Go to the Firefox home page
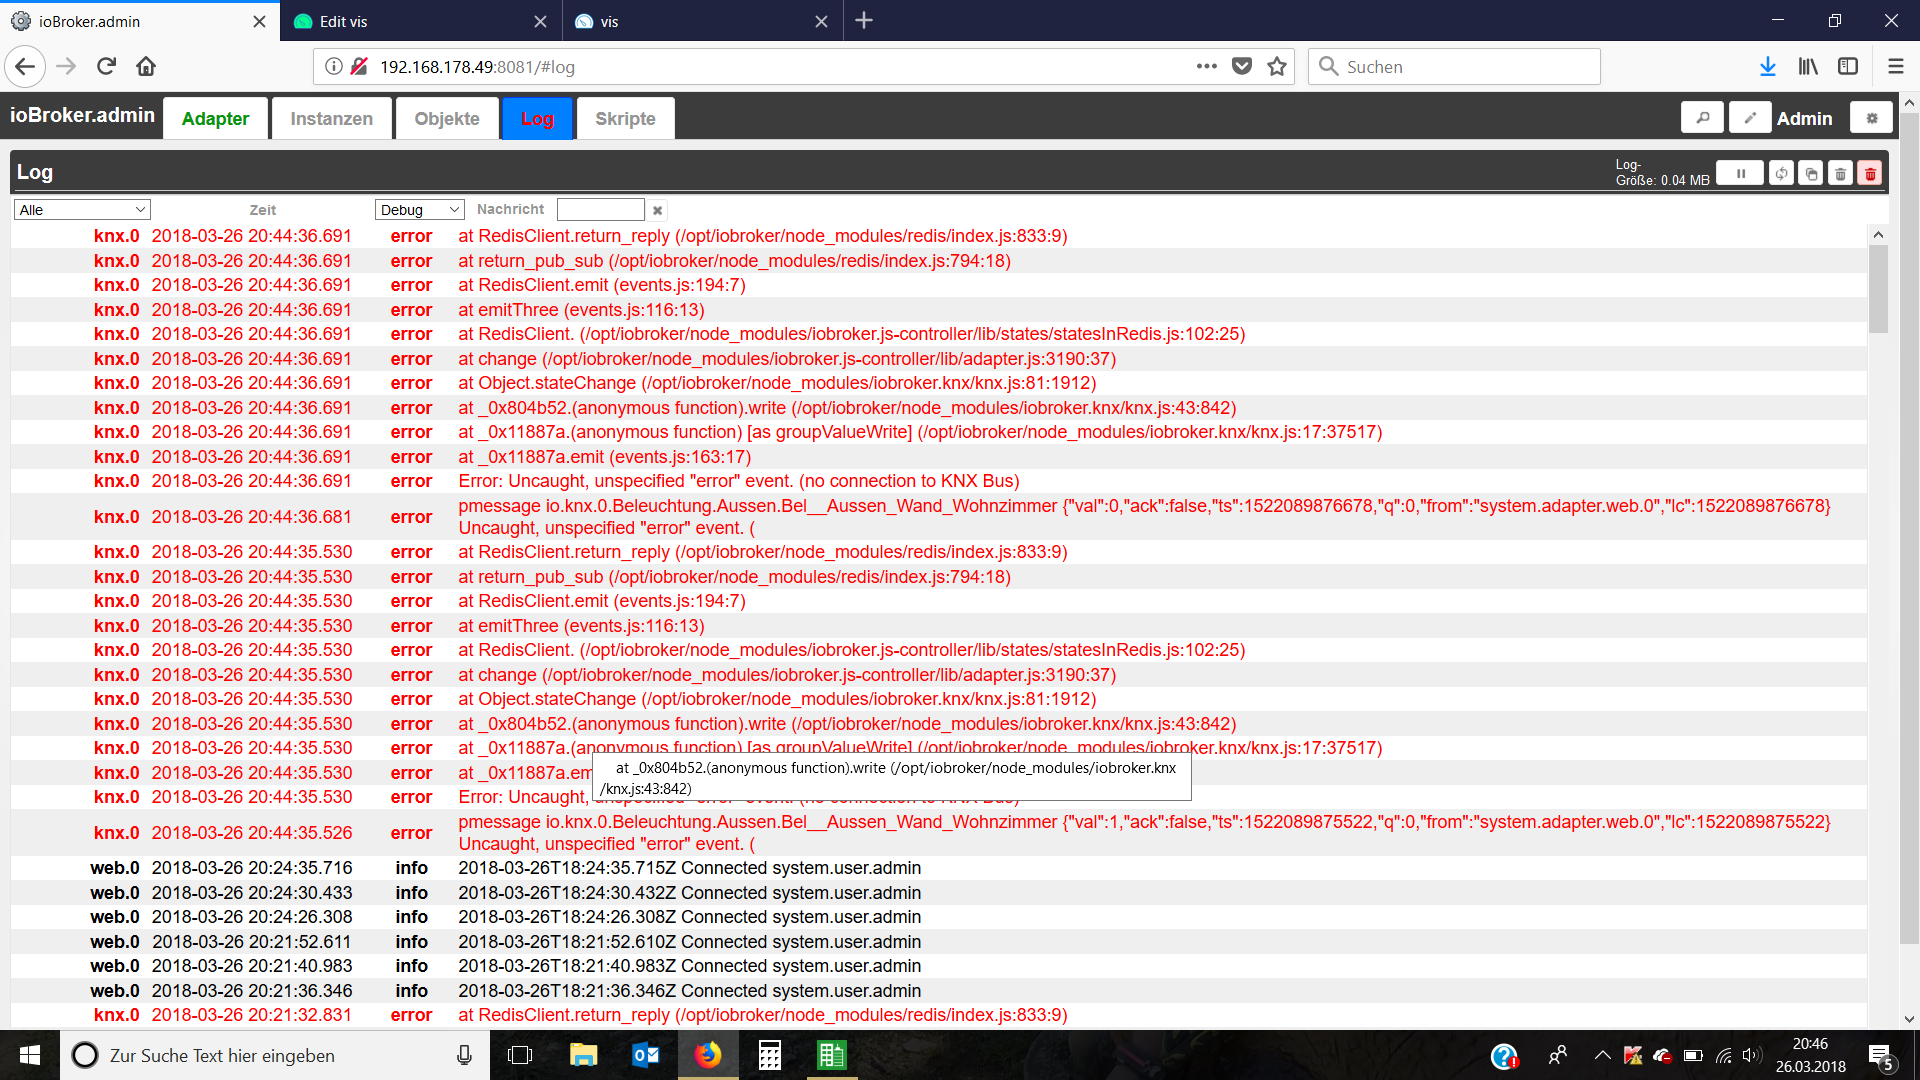Viewport: 1920px width, 1080px height. 146,67
